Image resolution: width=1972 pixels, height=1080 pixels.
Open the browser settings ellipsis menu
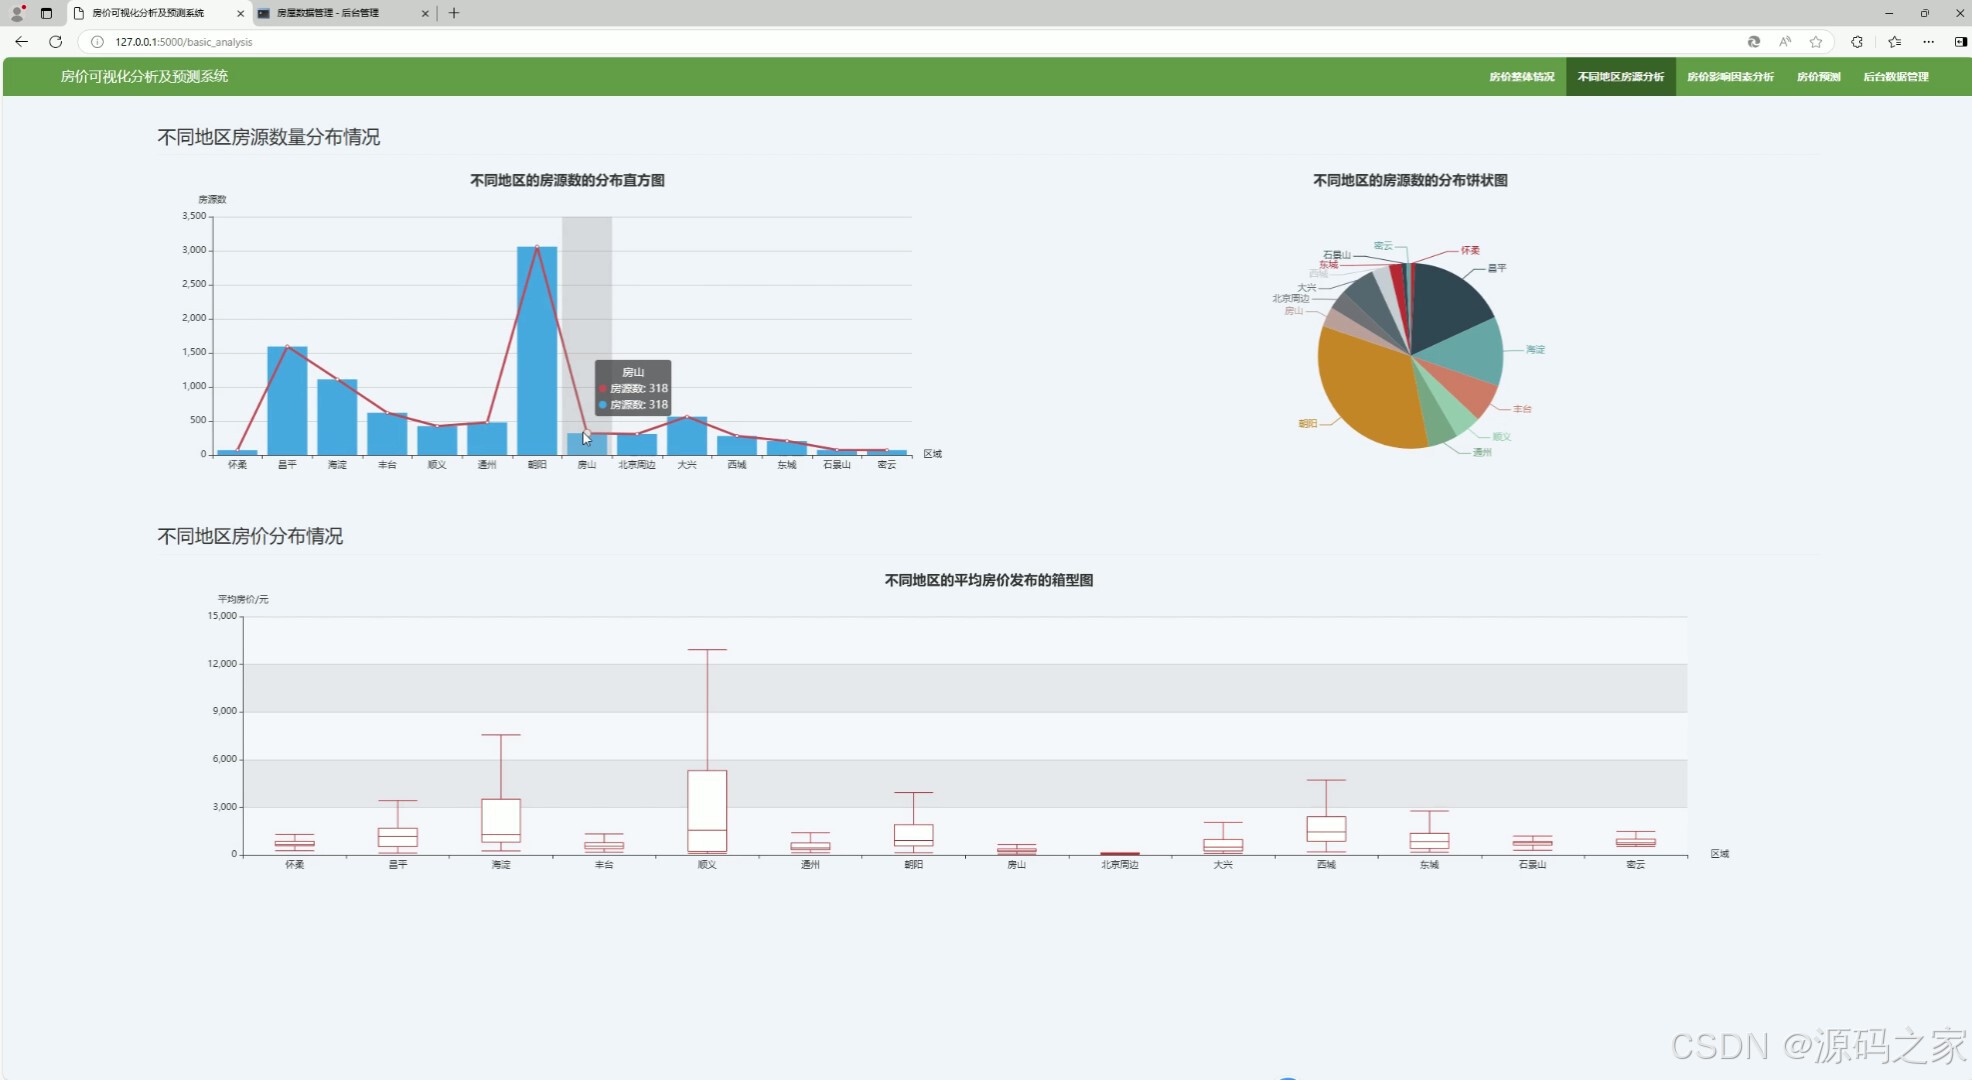(x=1929, y=42)
